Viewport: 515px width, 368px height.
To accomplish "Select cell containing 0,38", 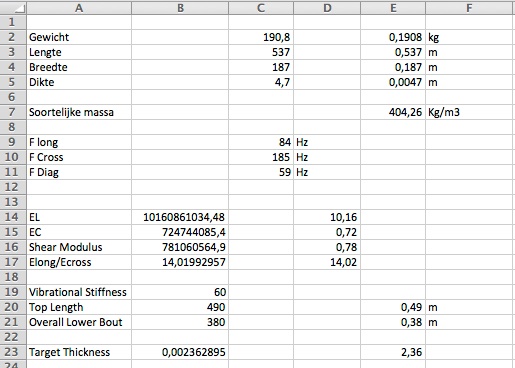I will pyautogui.click(x=393, y=322).
